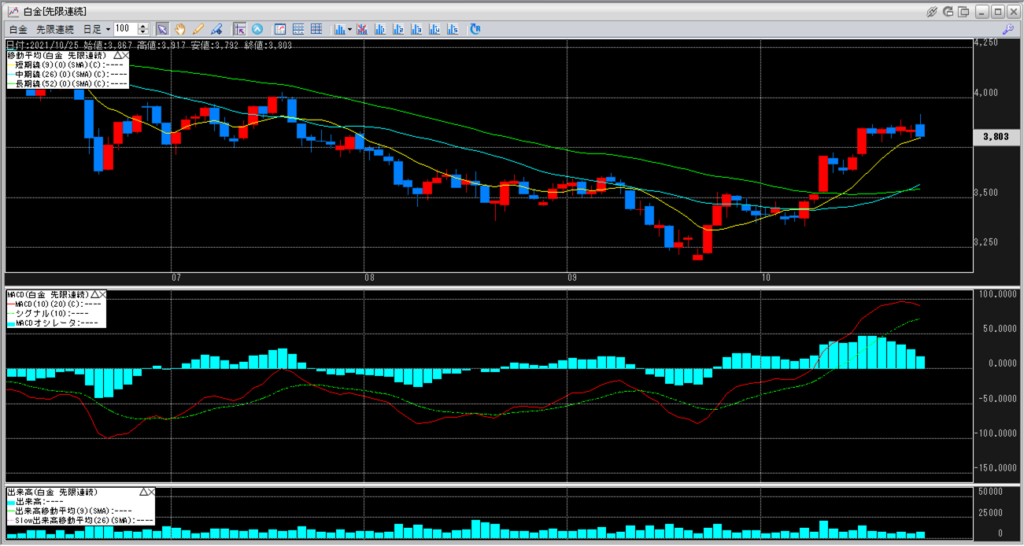Load chart preset 2 icon
The width and height of the screenshot is (1024, 546).
point(398,29)
